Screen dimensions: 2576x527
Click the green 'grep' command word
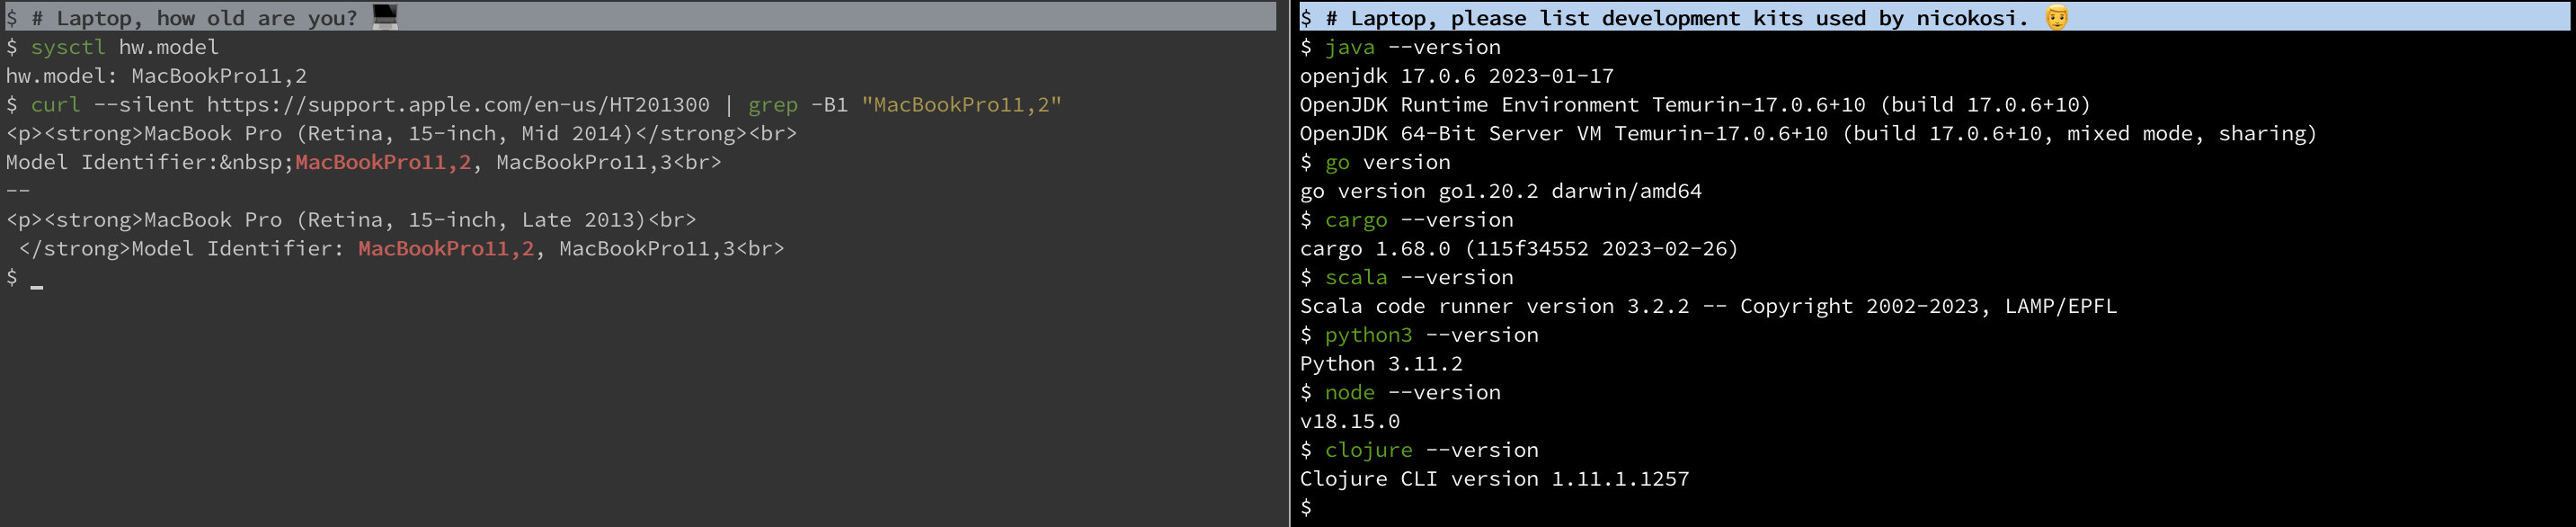773,105
